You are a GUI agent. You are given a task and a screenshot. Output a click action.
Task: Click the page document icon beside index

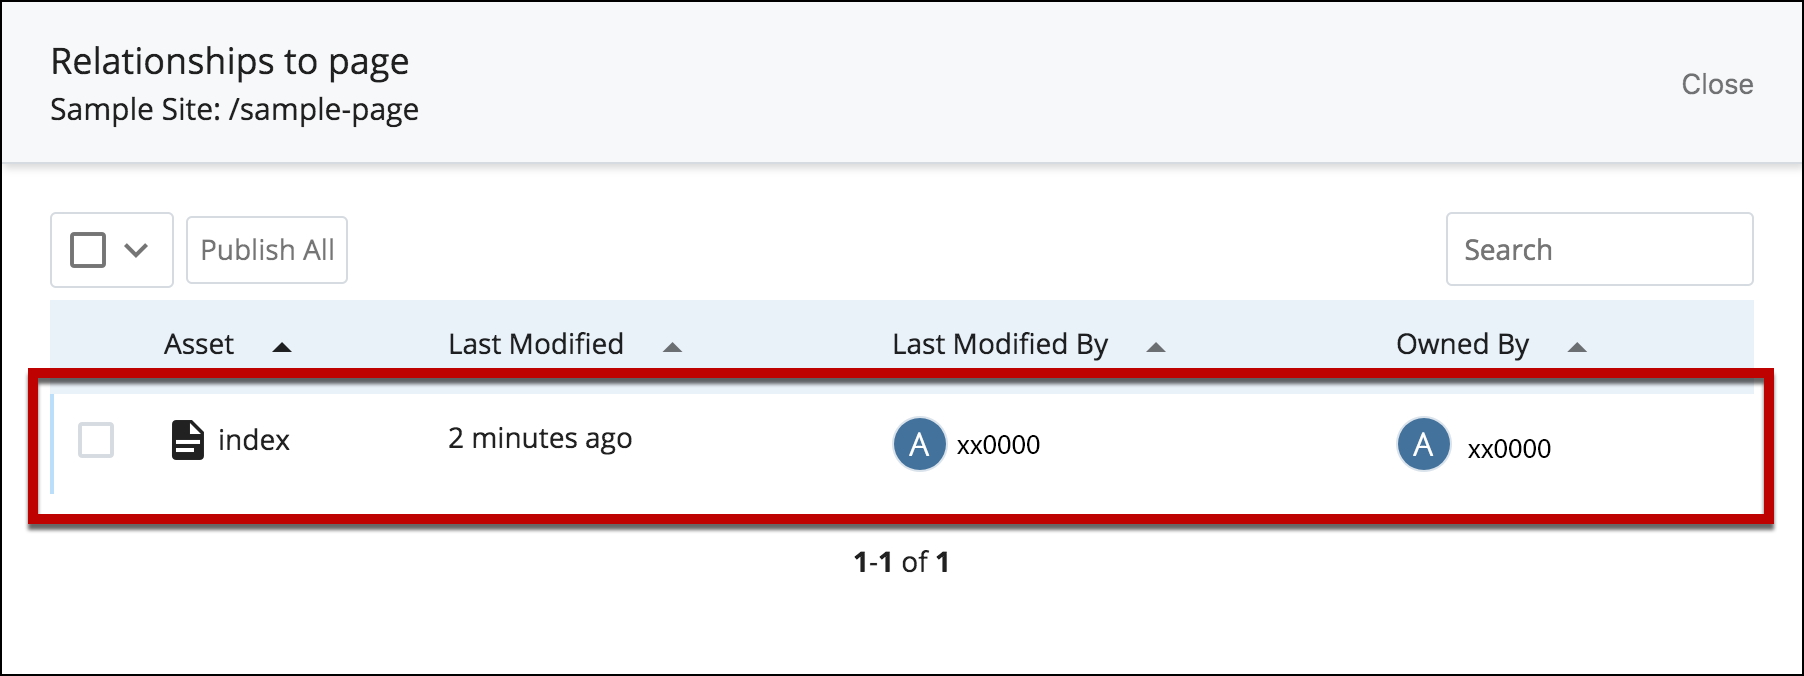point(188,440)
